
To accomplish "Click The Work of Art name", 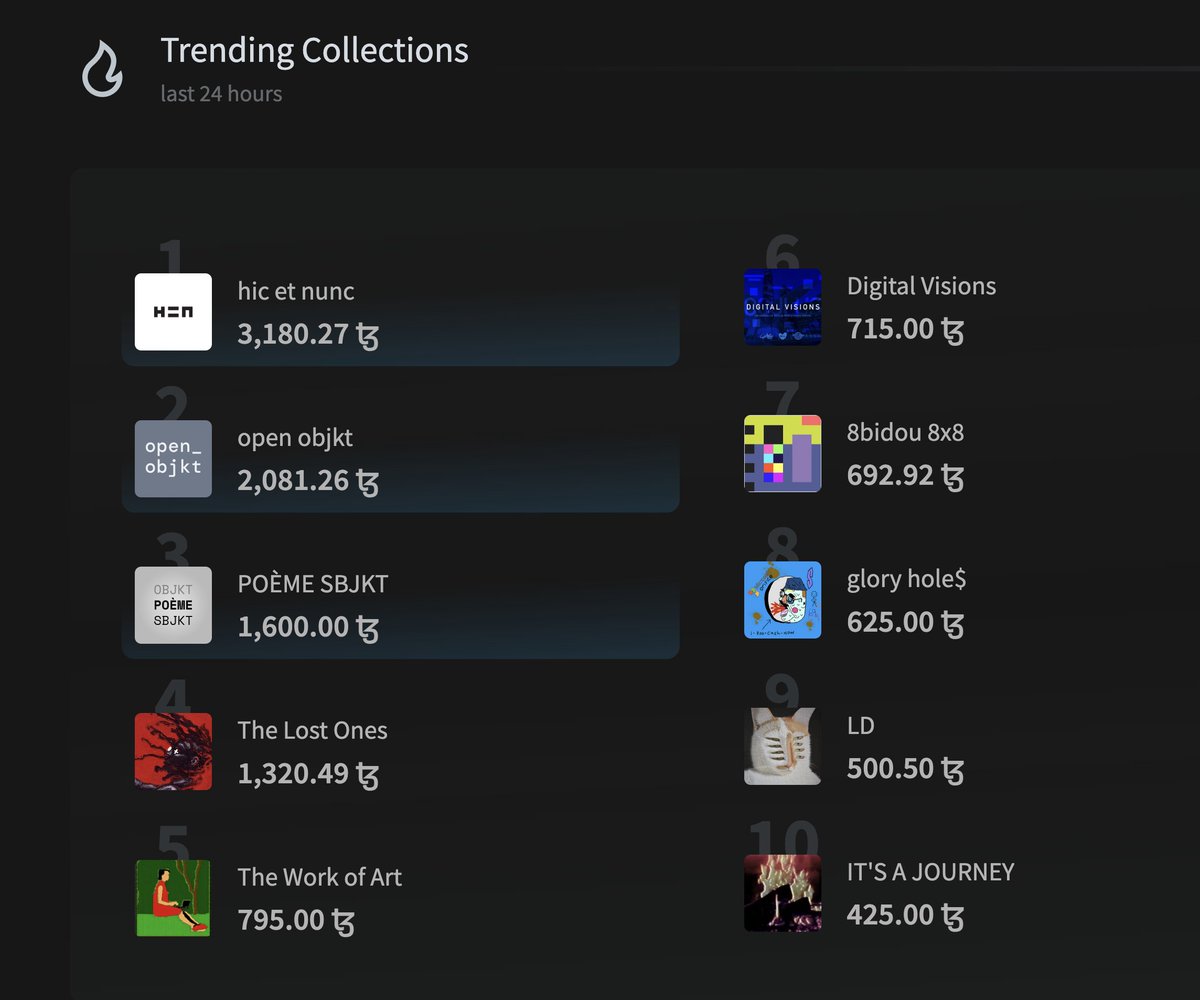I will pyautogui.click(x=319, y=877).
